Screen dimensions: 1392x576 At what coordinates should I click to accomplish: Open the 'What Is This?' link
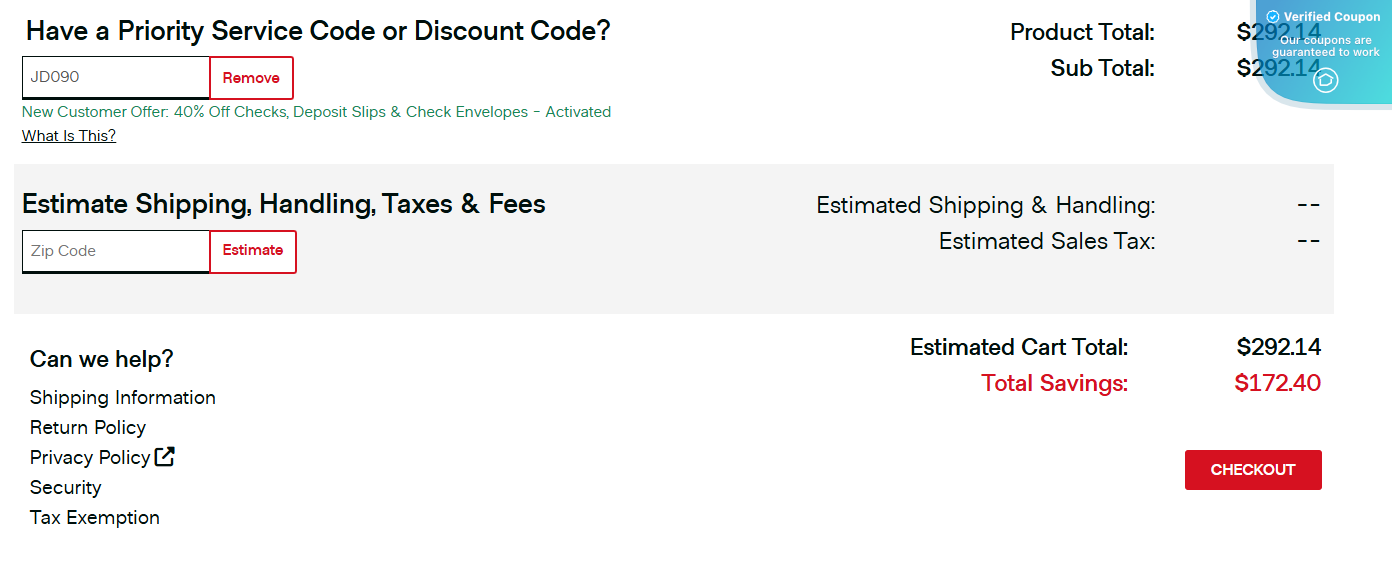point(68,135)
